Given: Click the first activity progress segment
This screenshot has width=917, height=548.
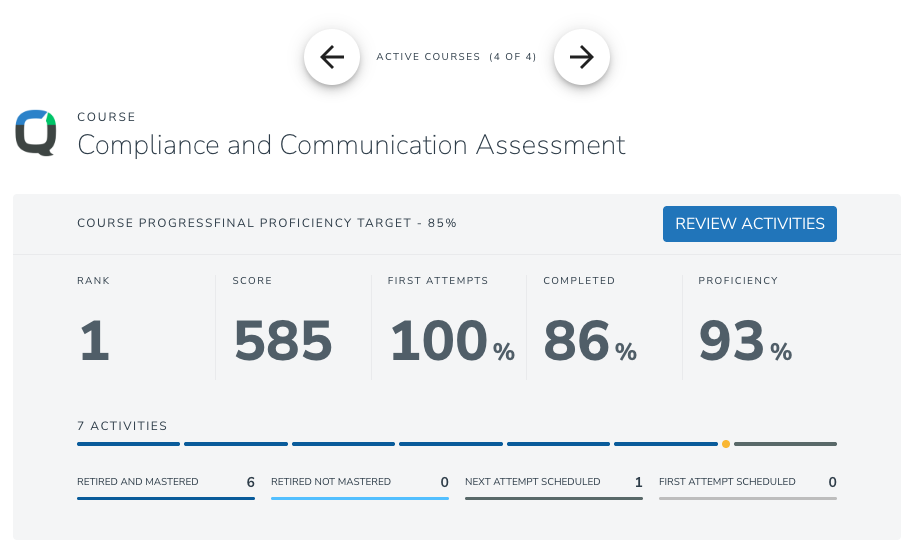Looking at the screenshot, I should click(129, 444).
